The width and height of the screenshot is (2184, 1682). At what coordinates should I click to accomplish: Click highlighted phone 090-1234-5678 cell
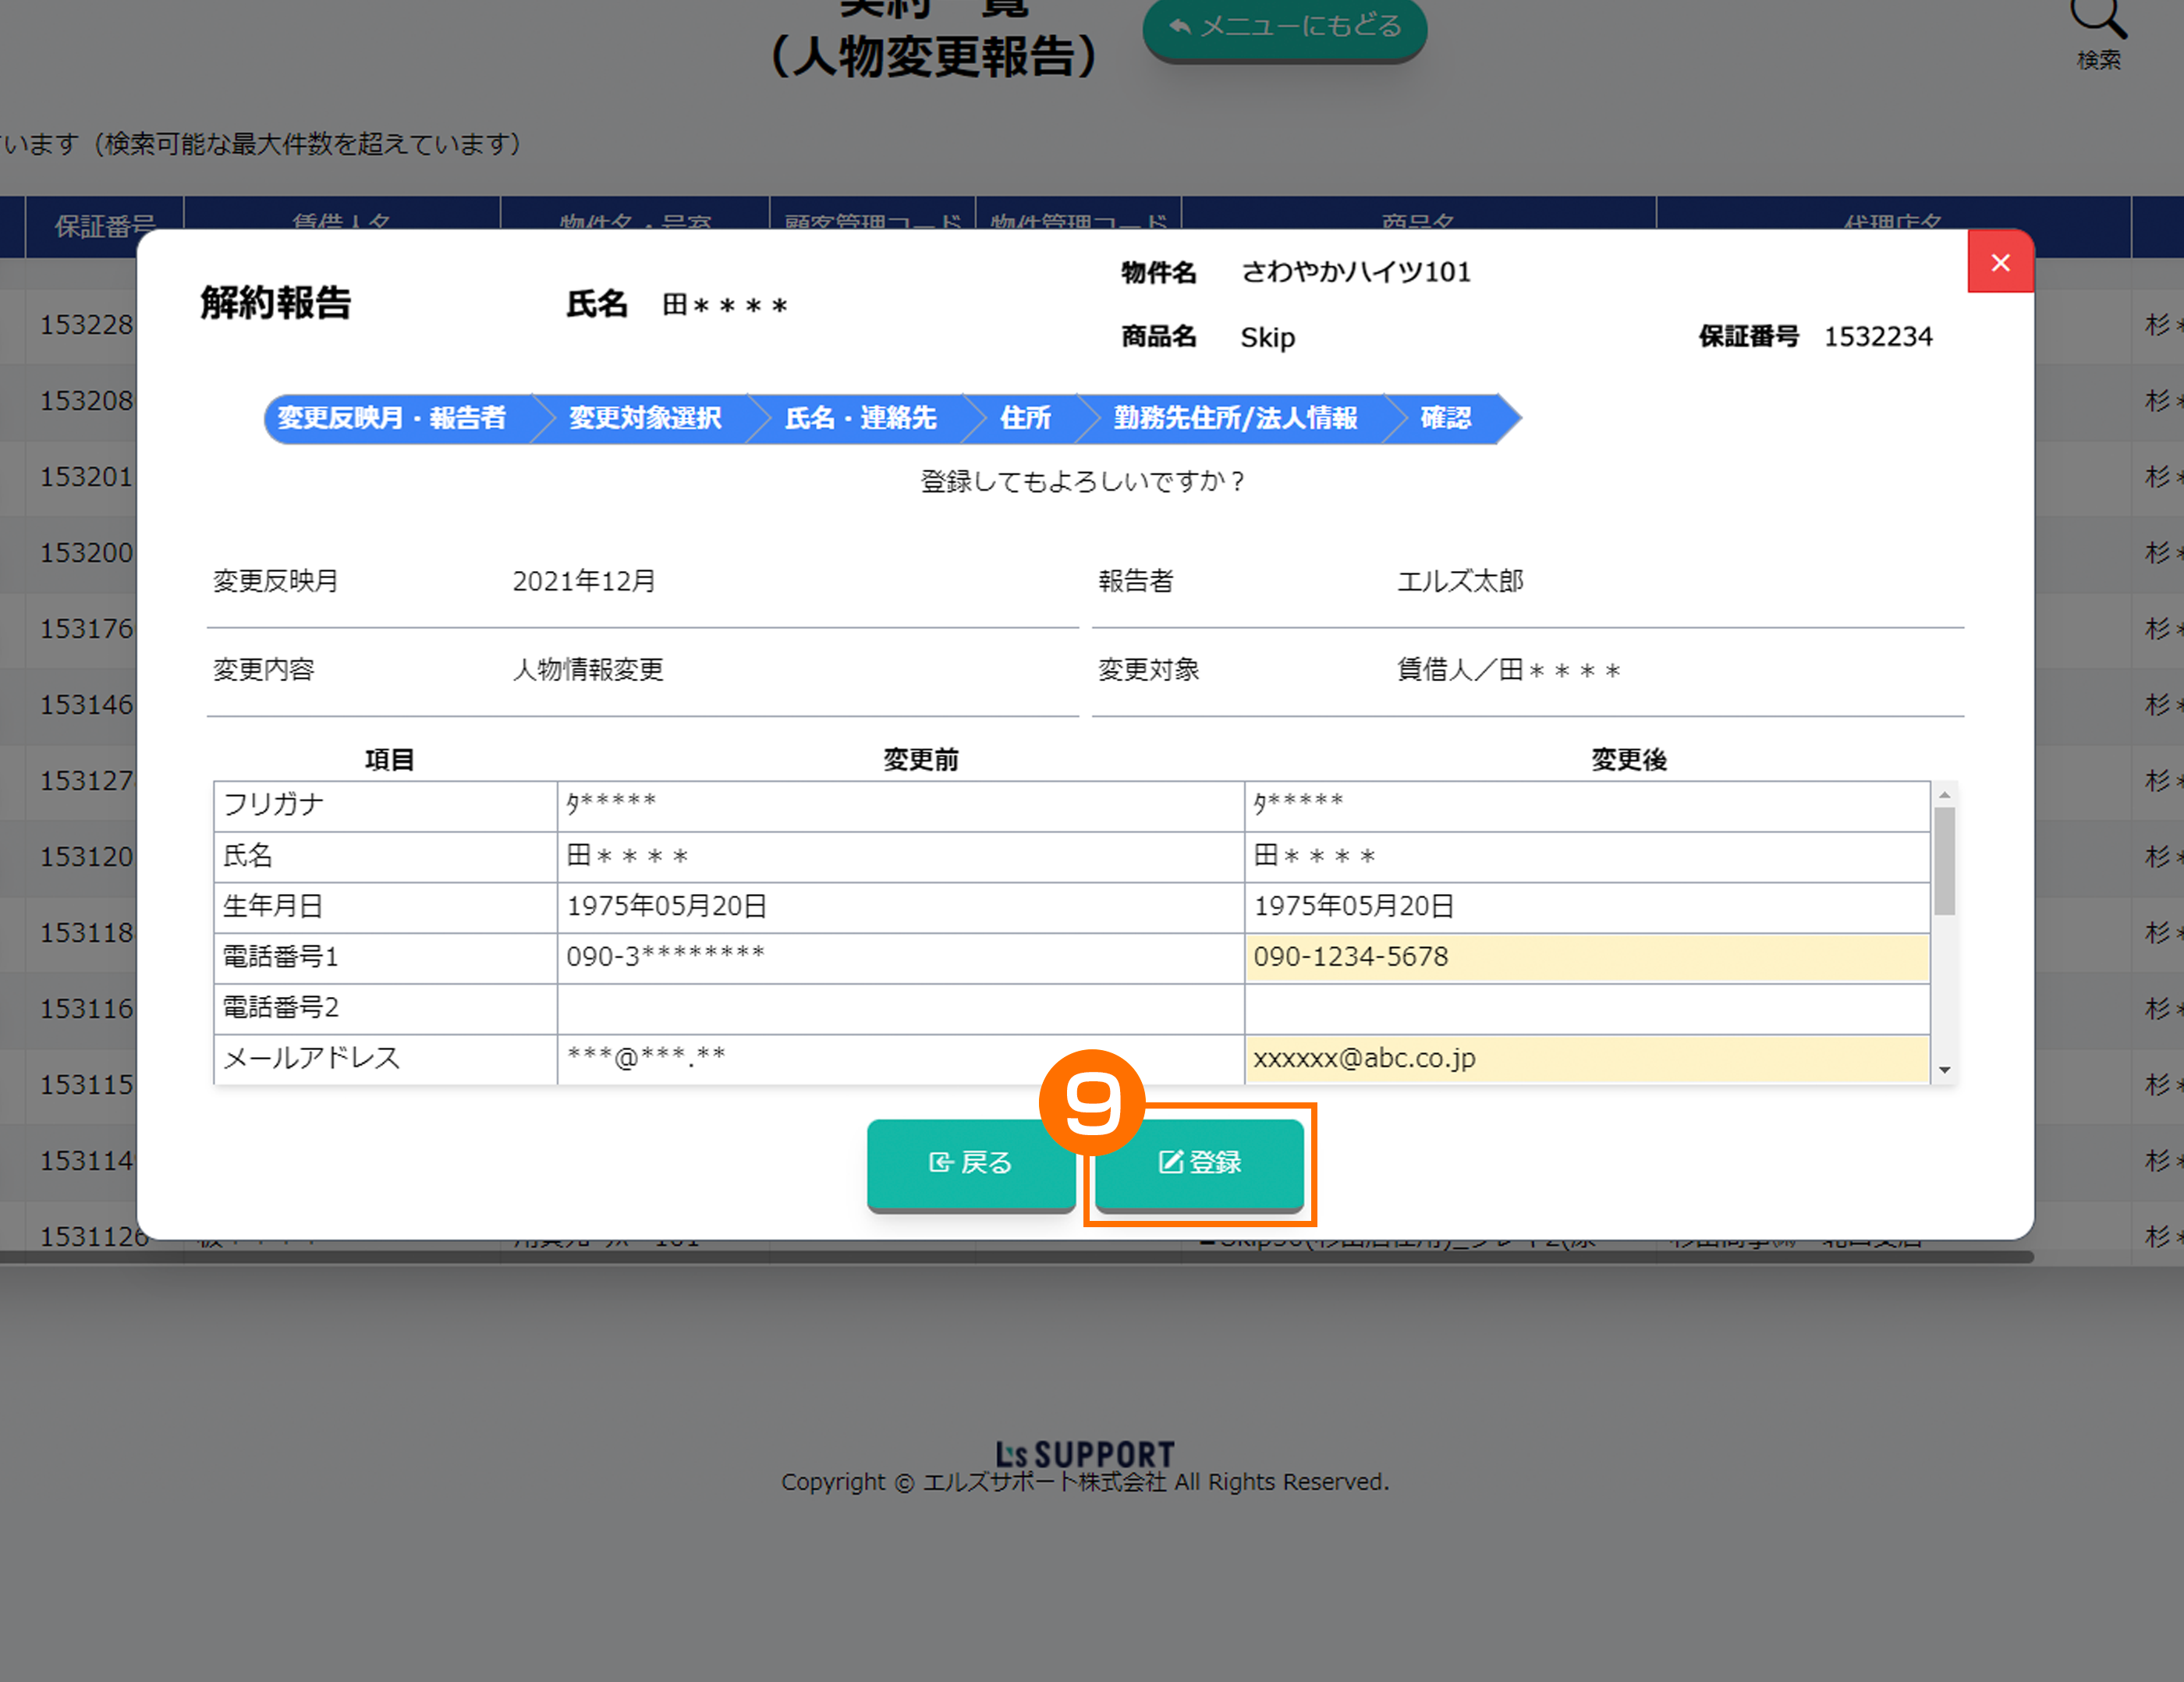point(1586,957)
